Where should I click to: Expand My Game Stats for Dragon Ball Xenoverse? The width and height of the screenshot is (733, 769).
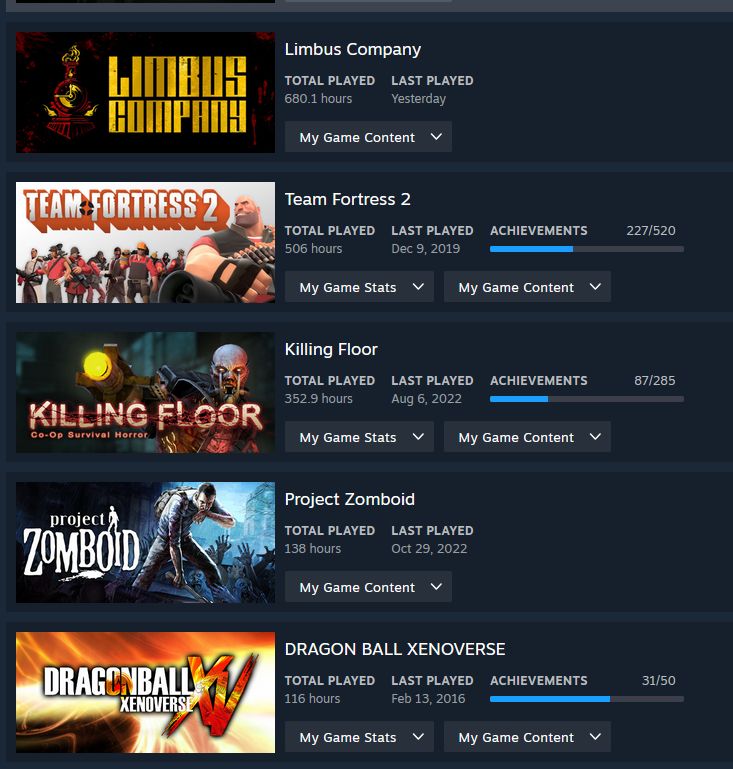point(359,737)
